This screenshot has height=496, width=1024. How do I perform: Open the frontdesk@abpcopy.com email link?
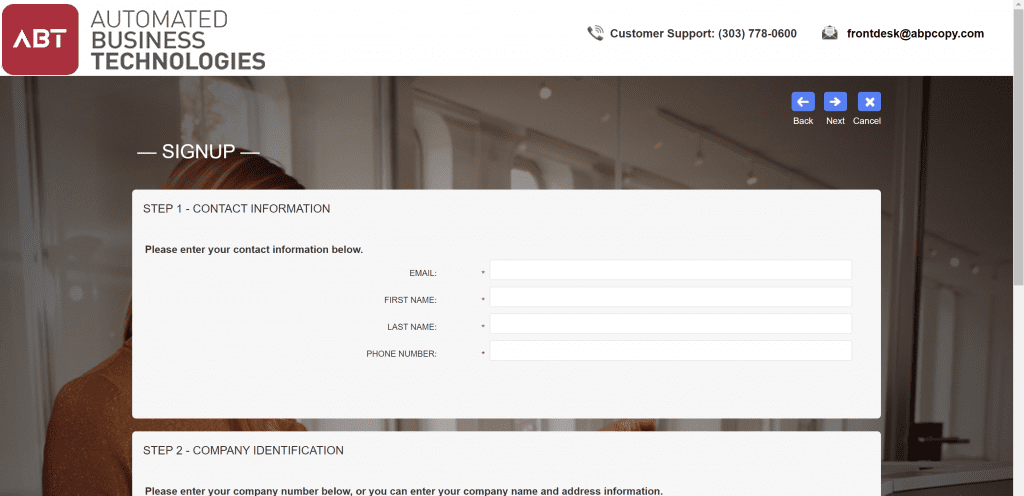(x=915, y=34)
